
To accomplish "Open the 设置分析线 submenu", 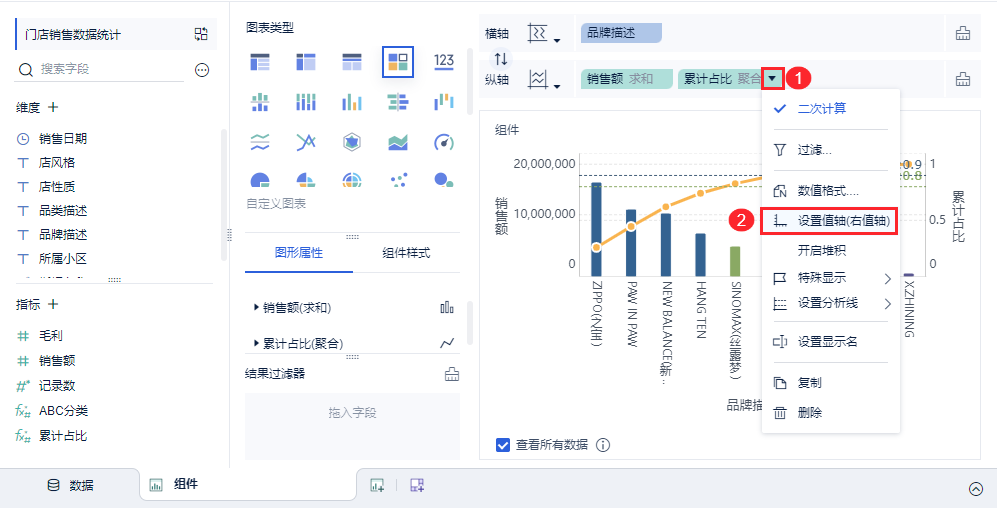I will coord(830,304).
